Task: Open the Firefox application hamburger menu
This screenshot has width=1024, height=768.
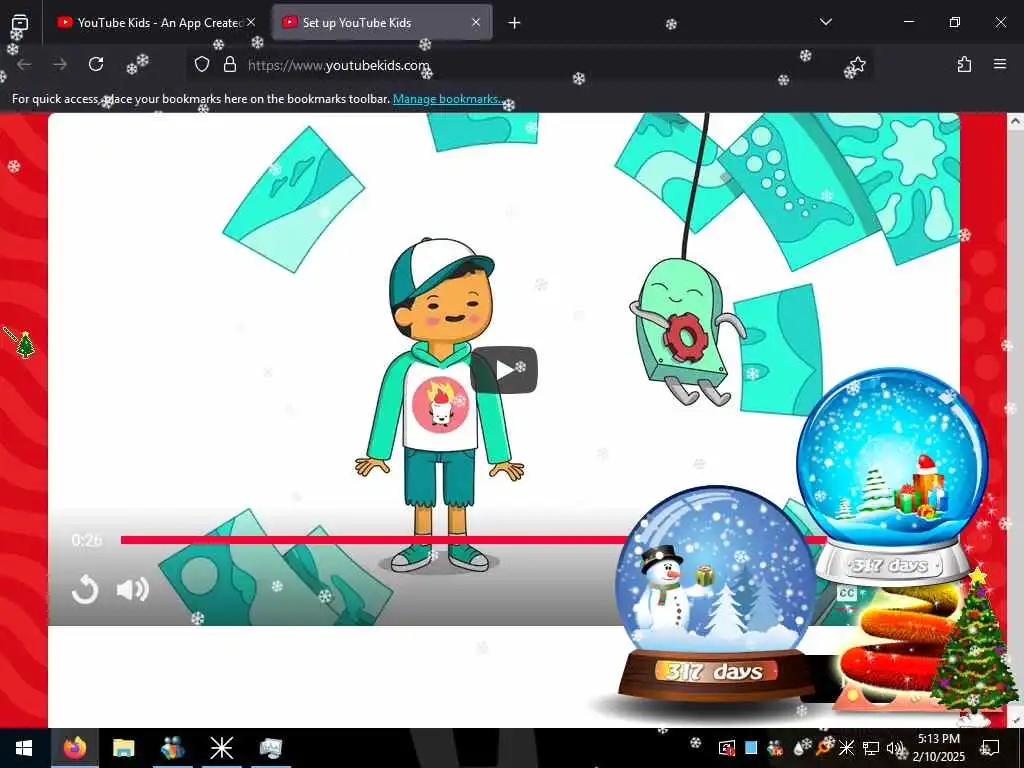Action: tap(1000, 64)
